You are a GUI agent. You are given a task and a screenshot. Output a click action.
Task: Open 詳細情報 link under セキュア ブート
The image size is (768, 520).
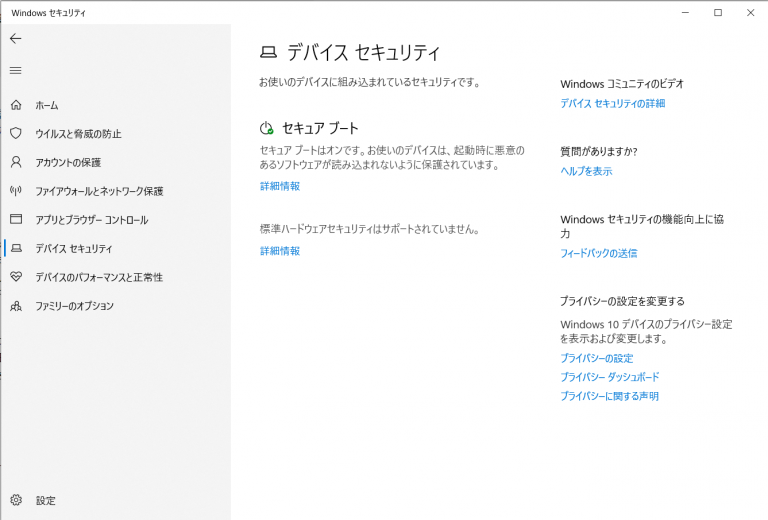[x=280, y=186]
